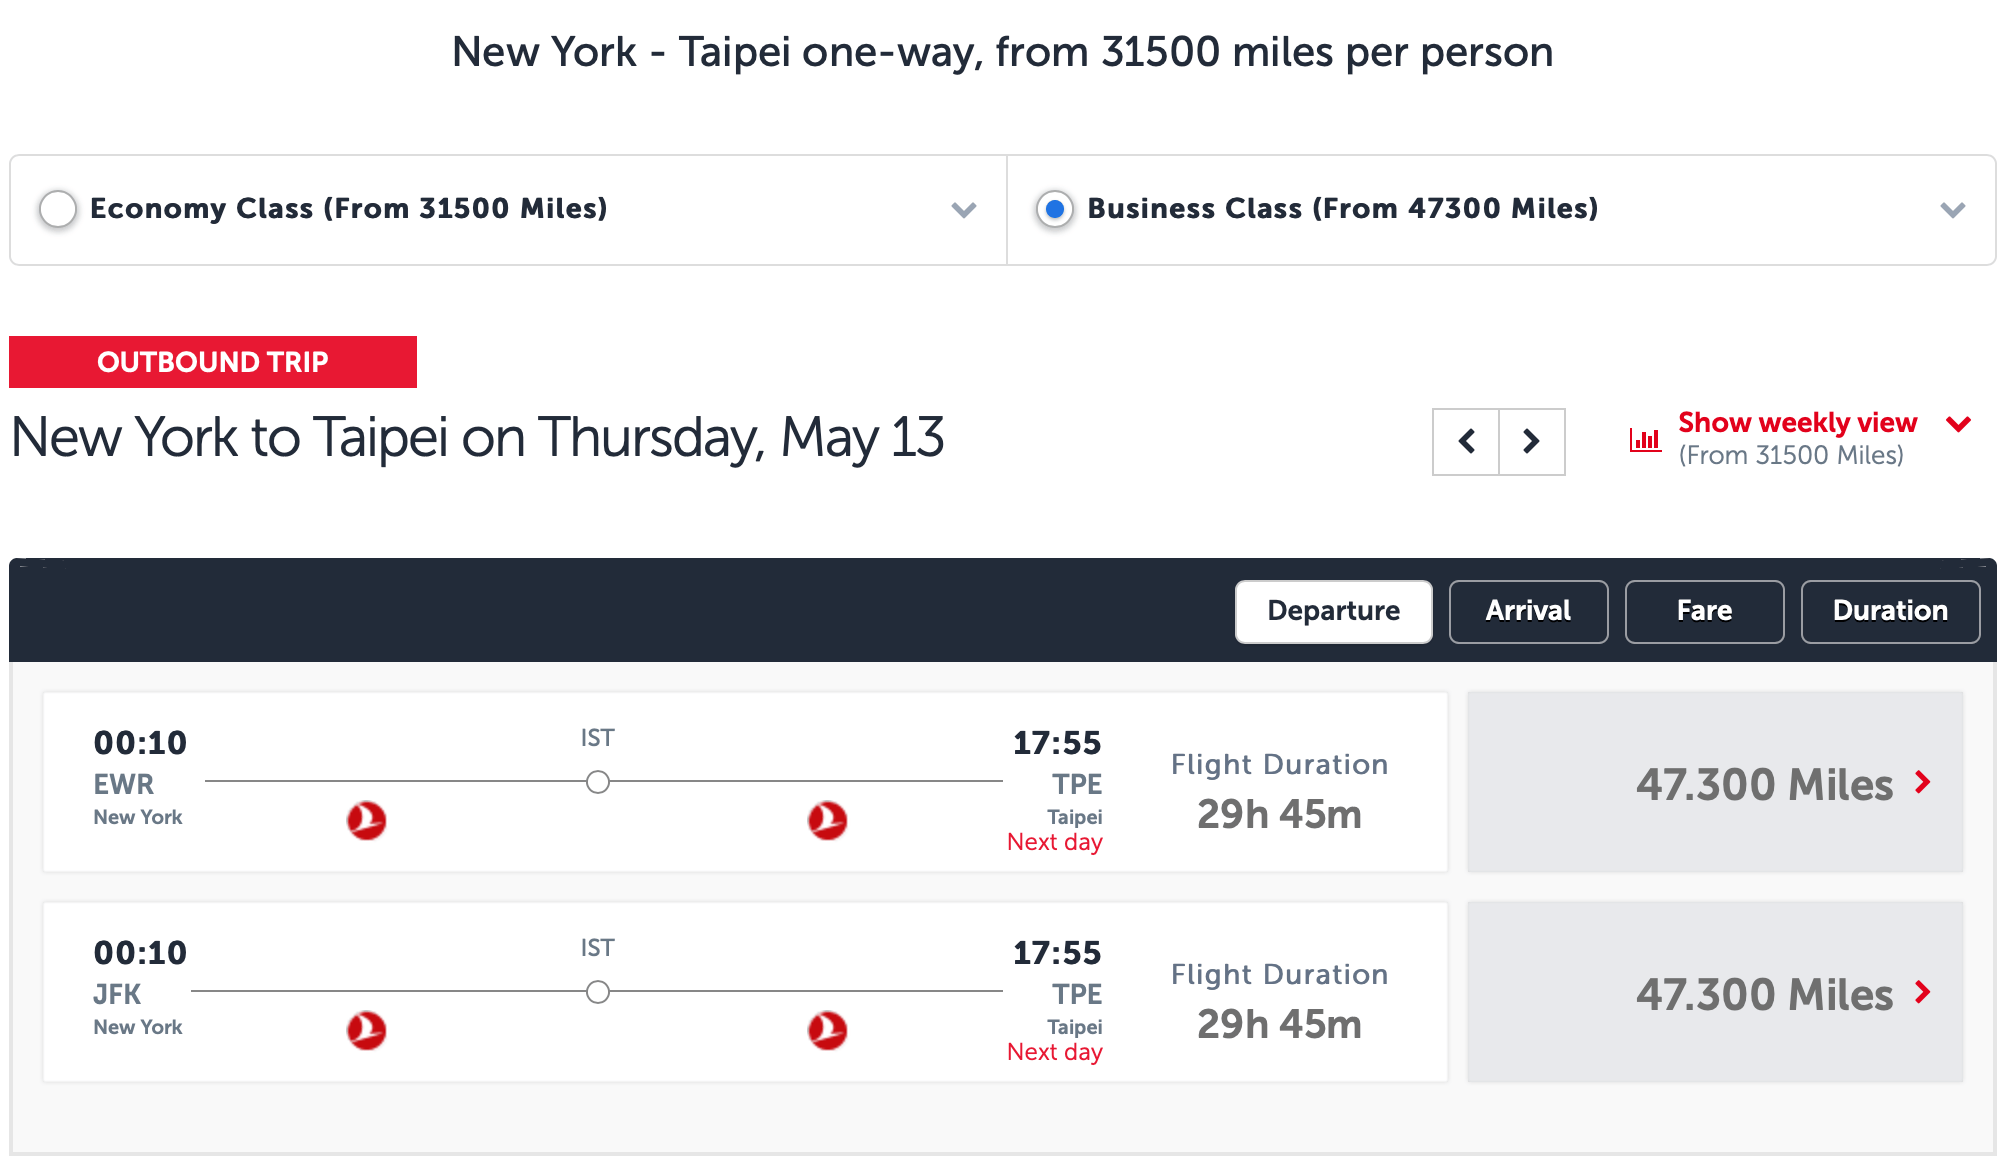Expand the Show weekly view chevron
Image resolution: width=2012 pixels, height=1170 pixels.
[x=1959, y=424]
